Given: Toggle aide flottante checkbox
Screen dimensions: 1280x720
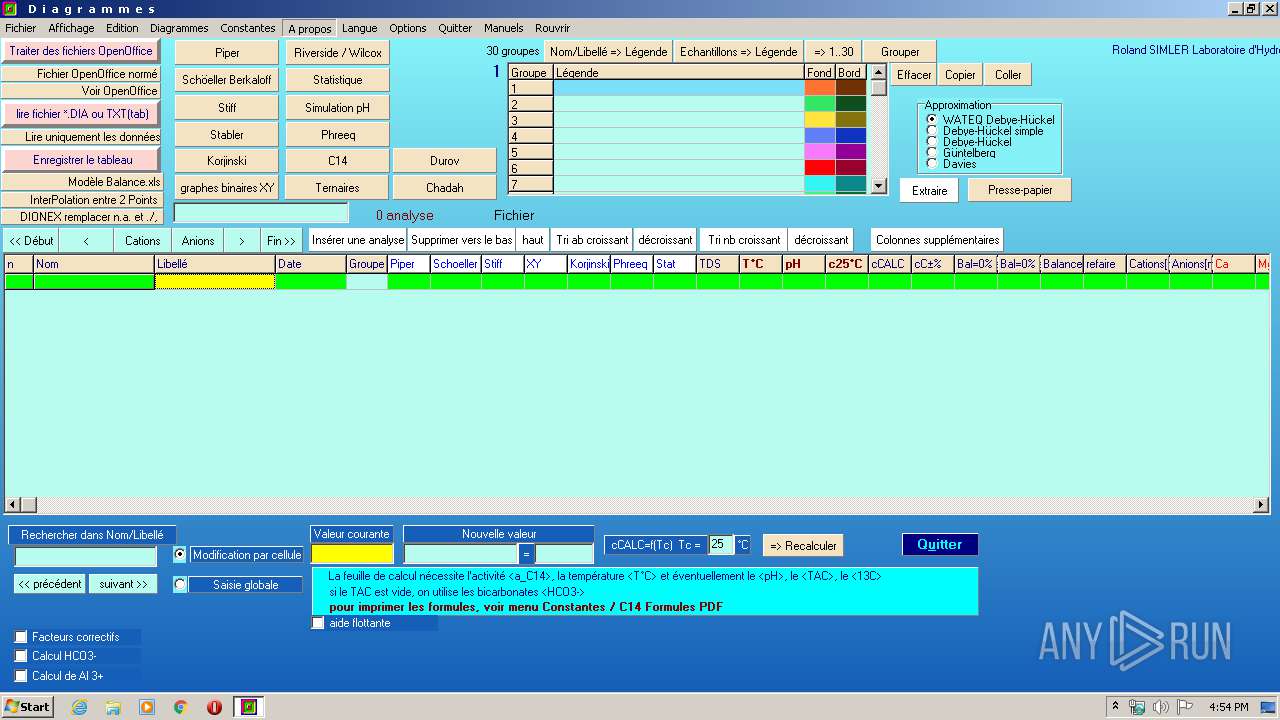Looking at the screenshot, I should 318,623.
